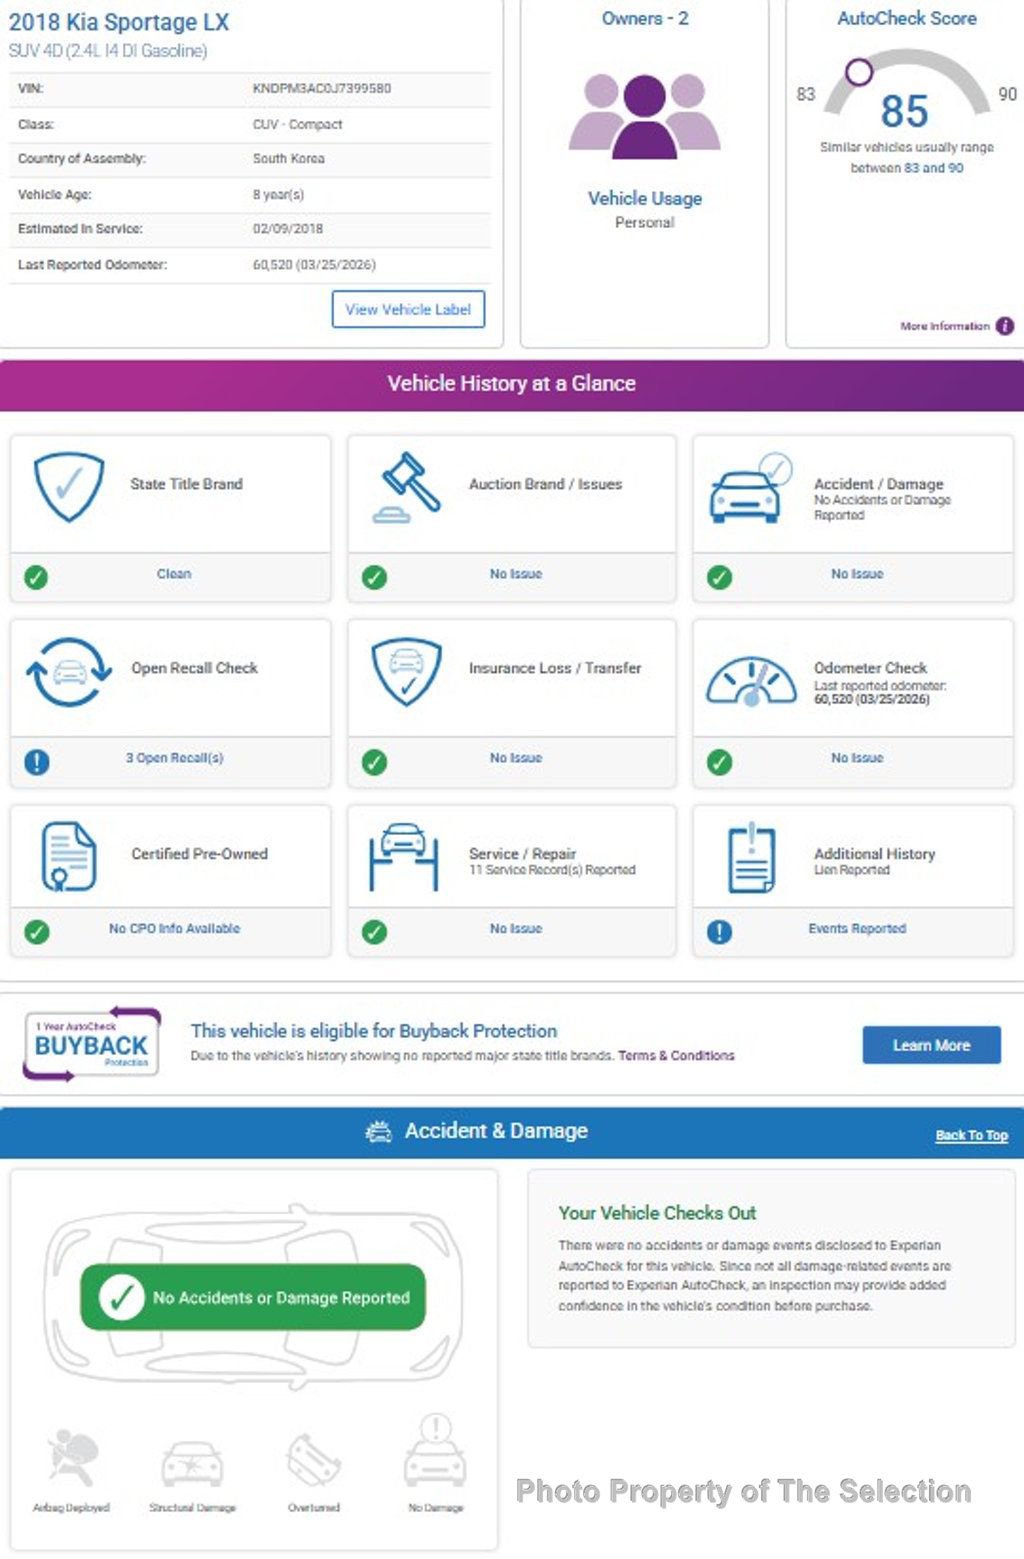
Task: Click the Auction Brand gavel icon
Action: pos(407,487)
